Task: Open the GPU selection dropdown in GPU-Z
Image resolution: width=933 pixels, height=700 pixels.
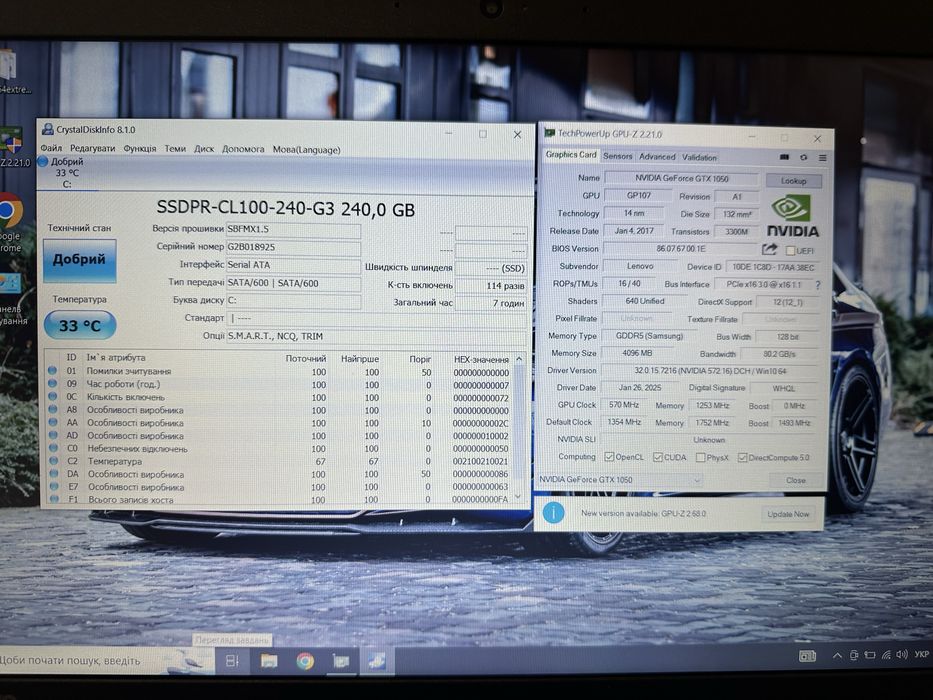Action: click(619, 480)
